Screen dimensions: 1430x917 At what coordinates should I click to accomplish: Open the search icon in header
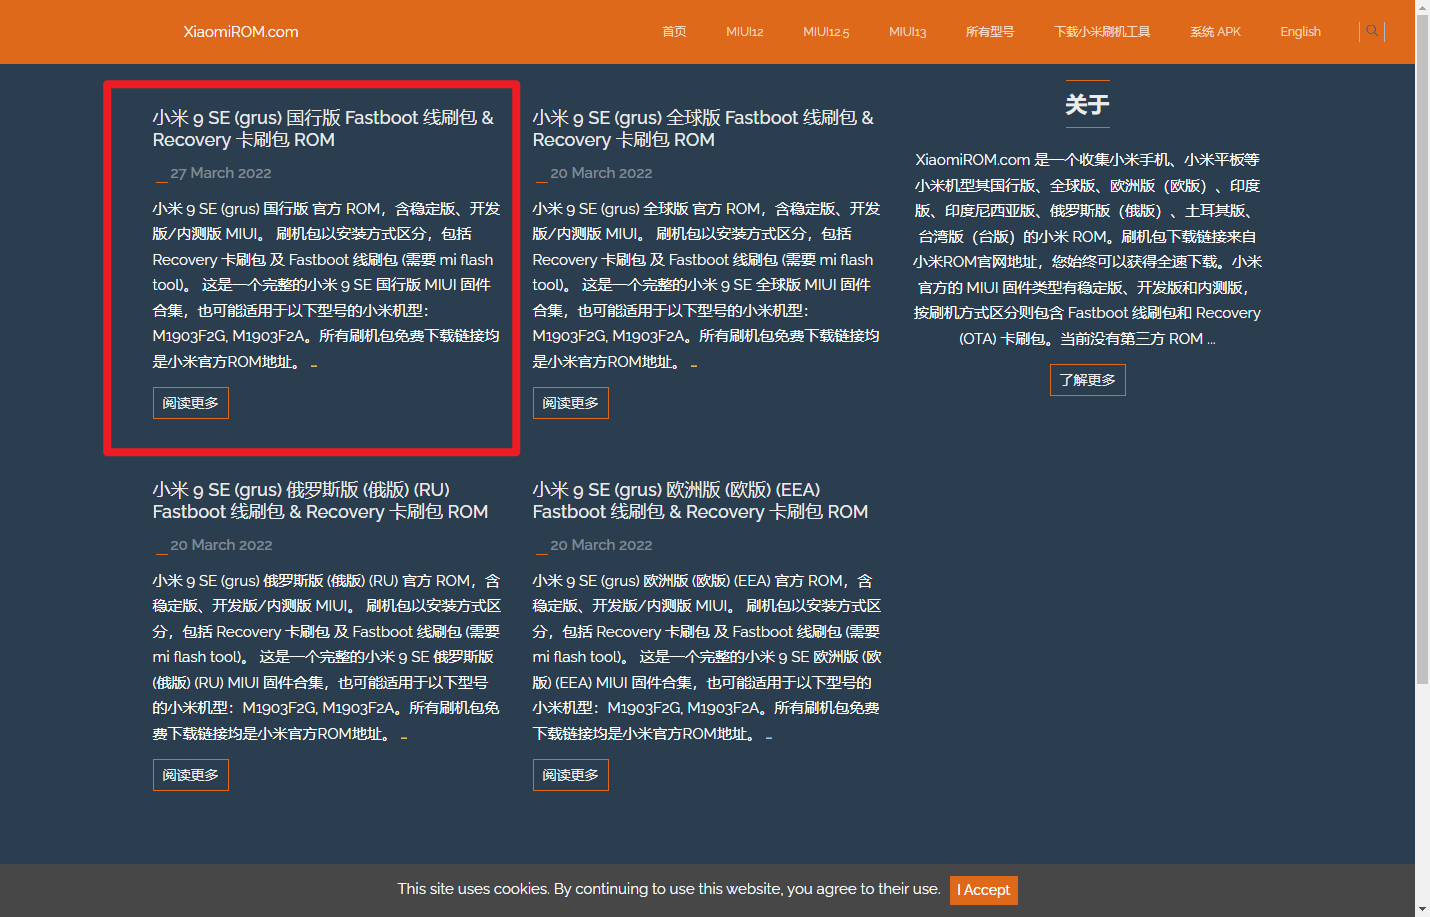[x=1372, y=31]
